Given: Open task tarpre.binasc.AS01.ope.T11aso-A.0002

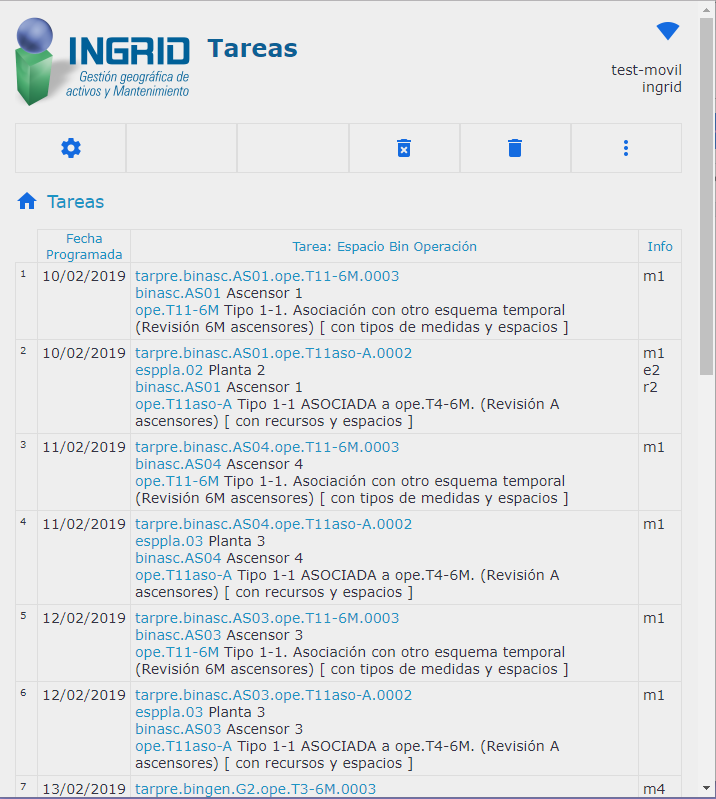Looking at the screenshot, I should pyautogui.click(x=273, y=353).
